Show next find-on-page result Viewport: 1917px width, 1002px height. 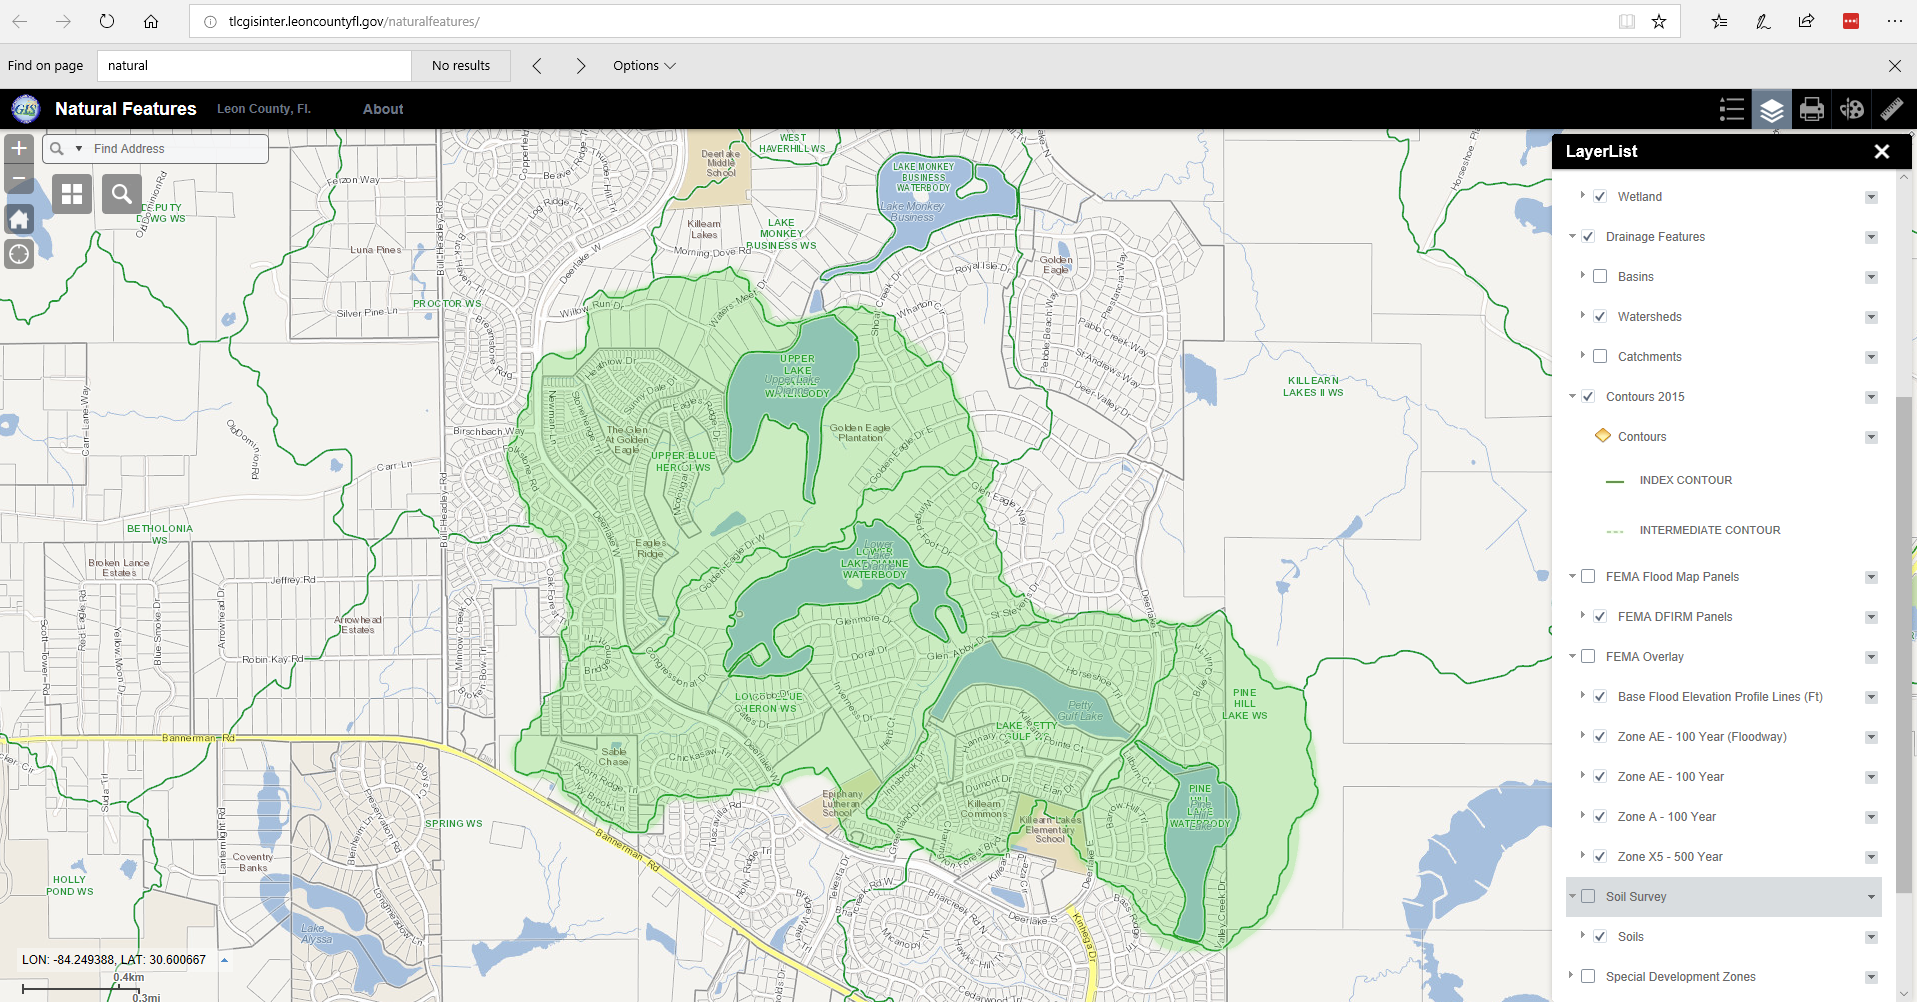pyautogui.click(x=581, y=66)
